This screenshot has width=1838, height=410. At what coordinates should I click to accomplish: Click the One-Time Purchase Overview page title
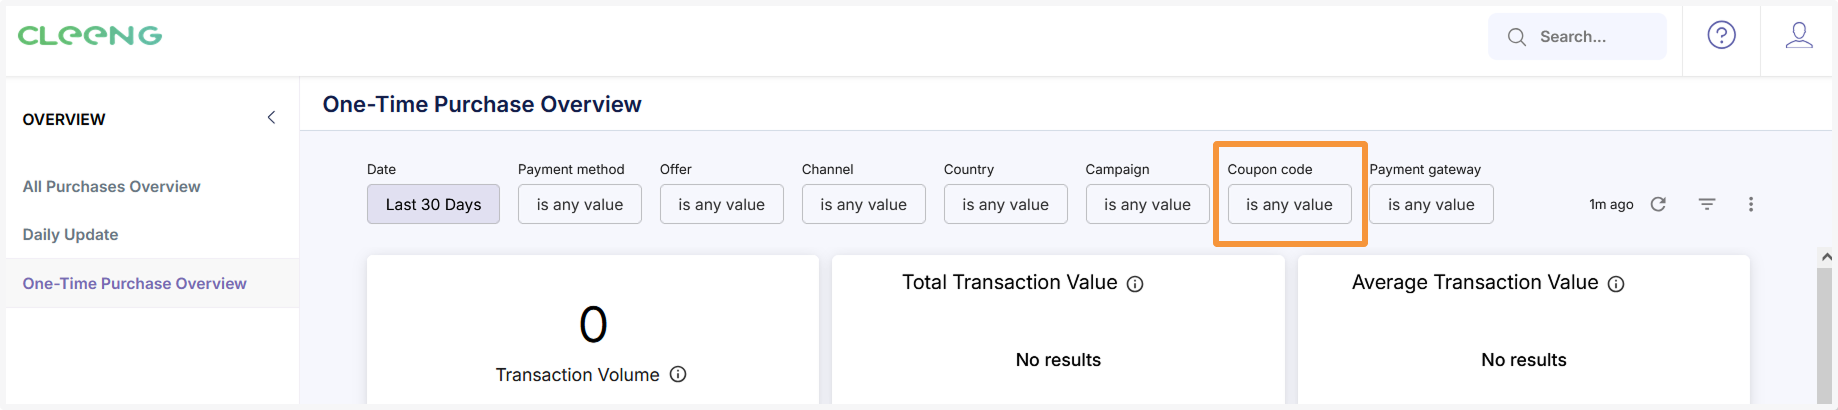pos(482,104)
